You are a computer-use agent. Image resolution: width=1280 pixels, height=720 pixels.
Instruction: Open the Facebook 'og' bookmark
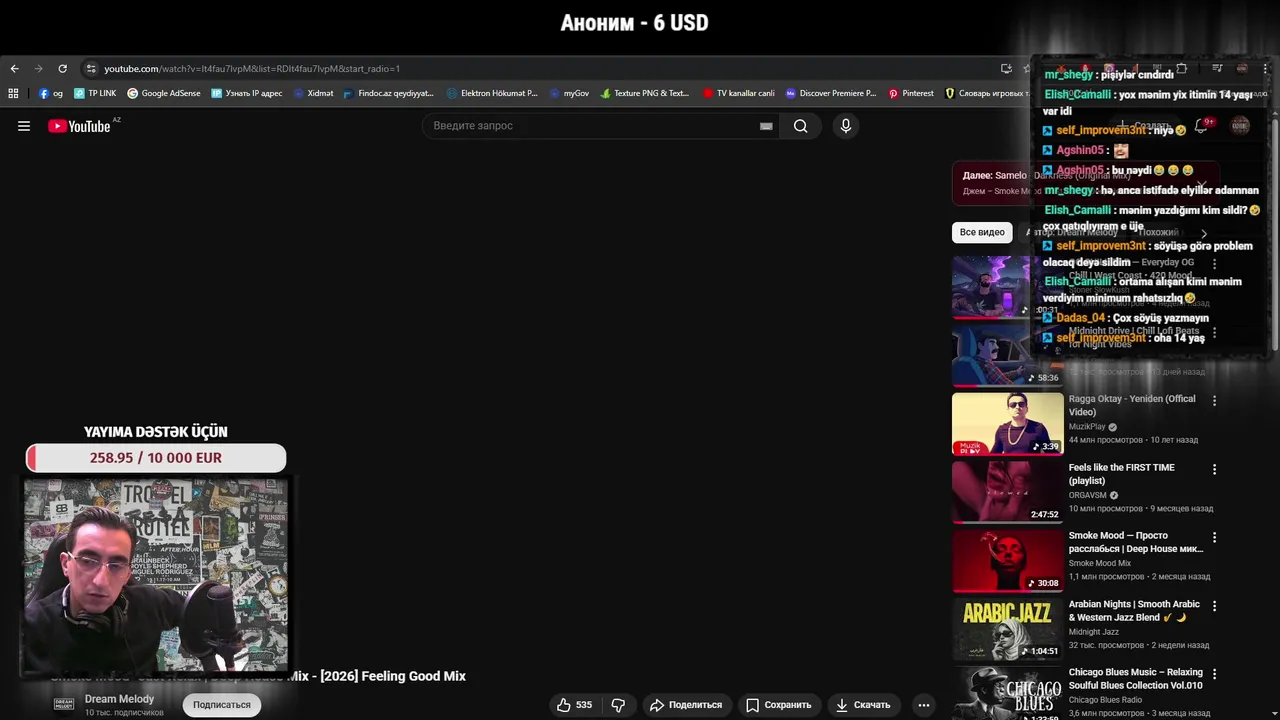coord(51,93)
